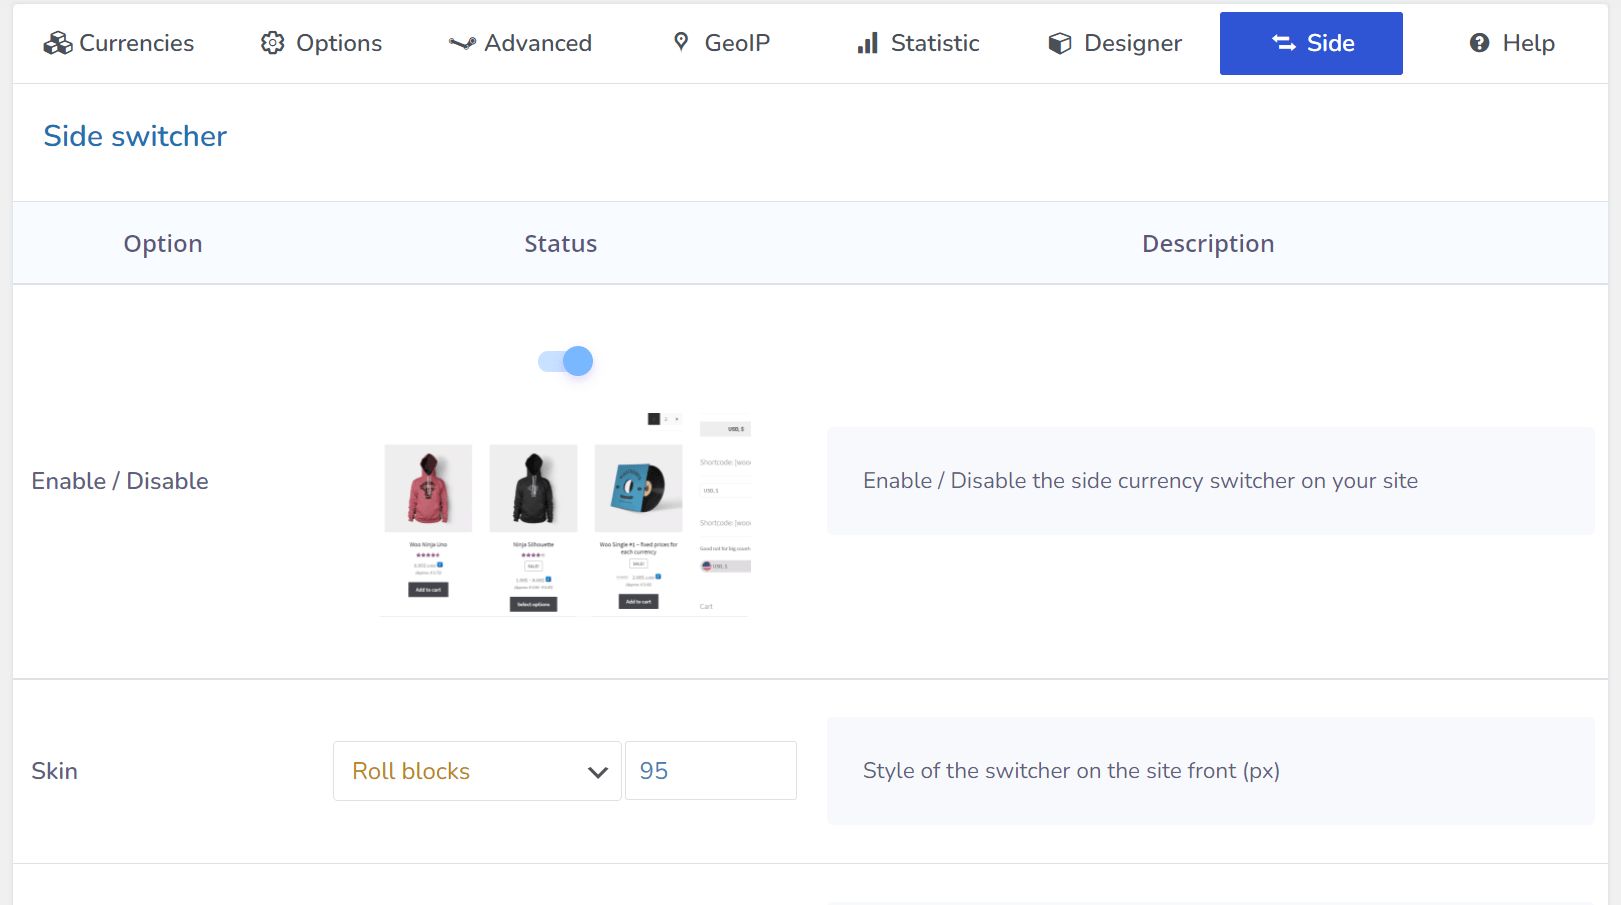The width and height of the screenshot is (1621, 905).
Task: Click the Side tab arrows icon
Action: point(1284,43)
